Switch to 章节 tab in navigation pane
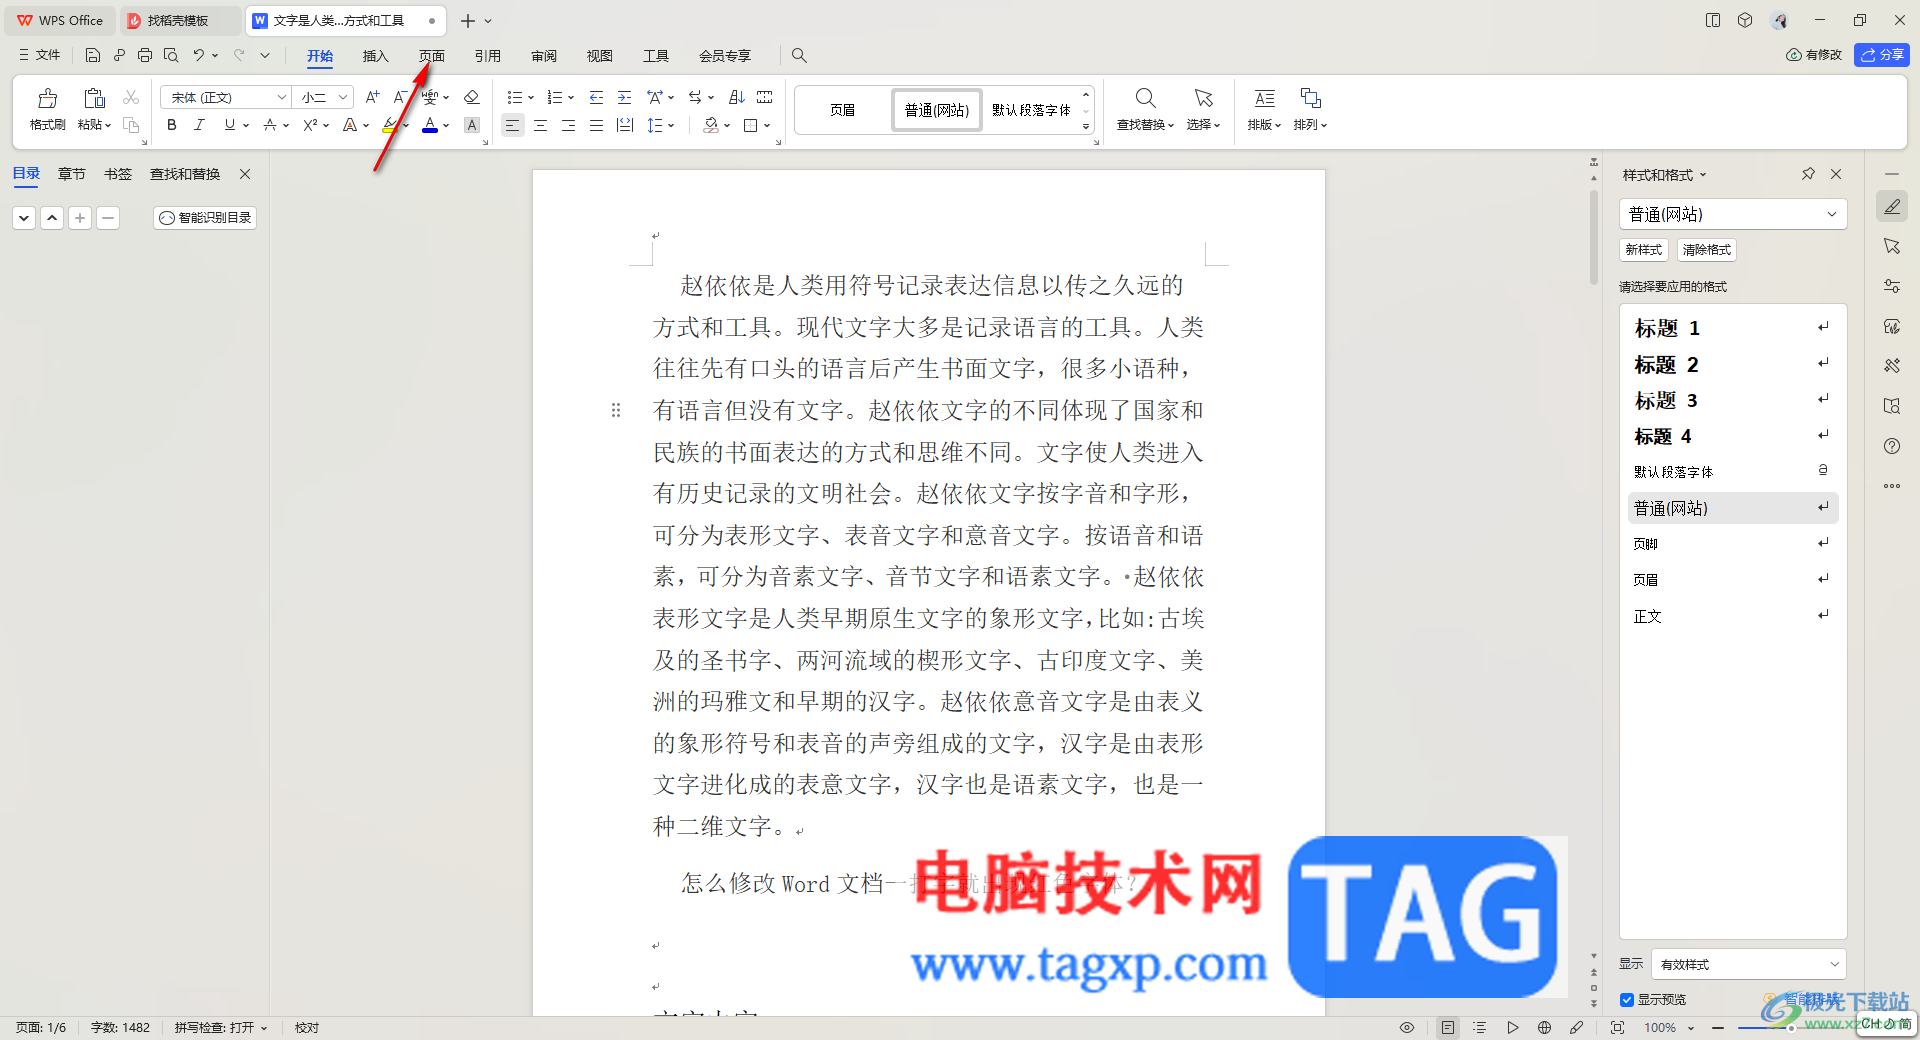Viewport: 1920px width, 1040px height. 72,174
